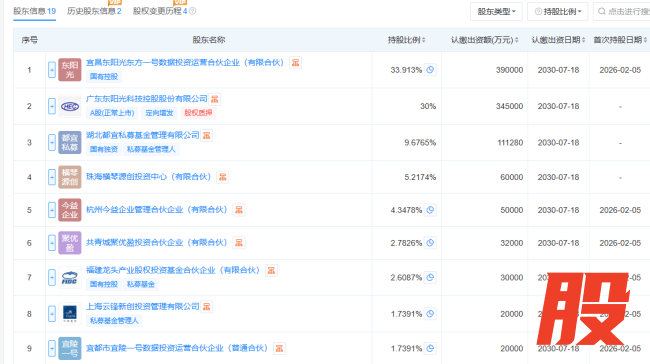Click 横琴源创 logo in row 4

tap(70, 177)
